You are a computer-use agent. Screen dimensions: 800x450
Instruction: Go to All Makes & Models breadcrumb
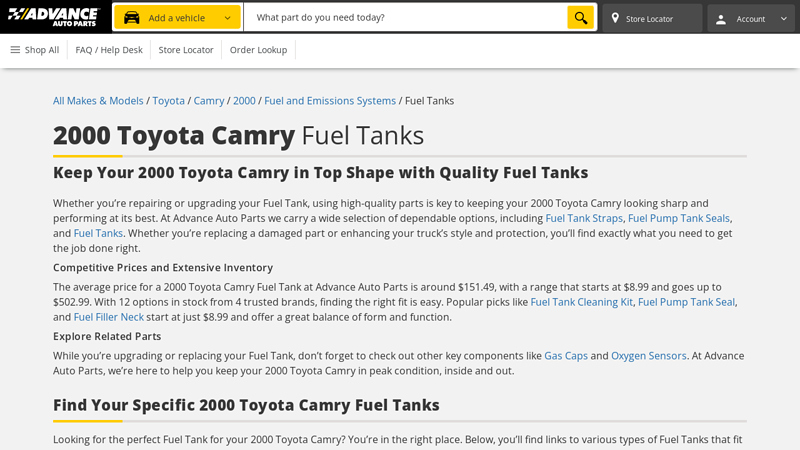click(98, 101)
